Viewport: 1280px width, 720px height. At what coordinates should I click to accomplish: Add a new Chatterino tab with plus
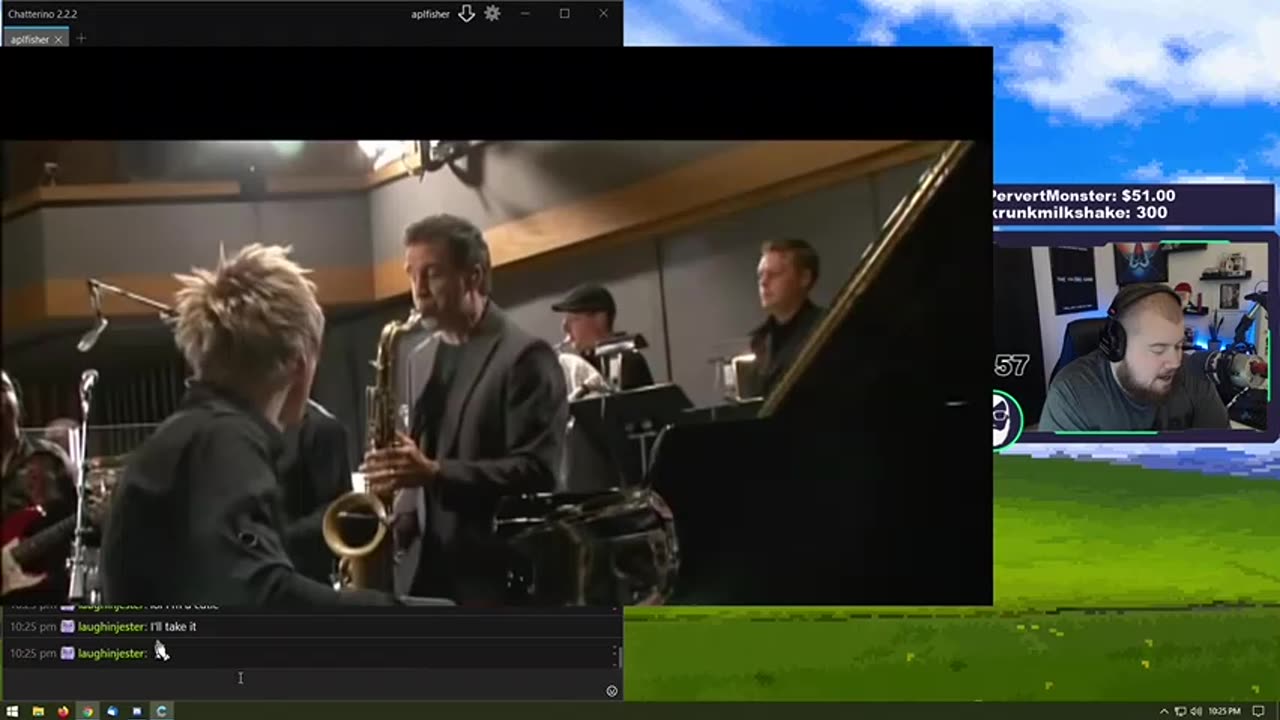(81, 39)
